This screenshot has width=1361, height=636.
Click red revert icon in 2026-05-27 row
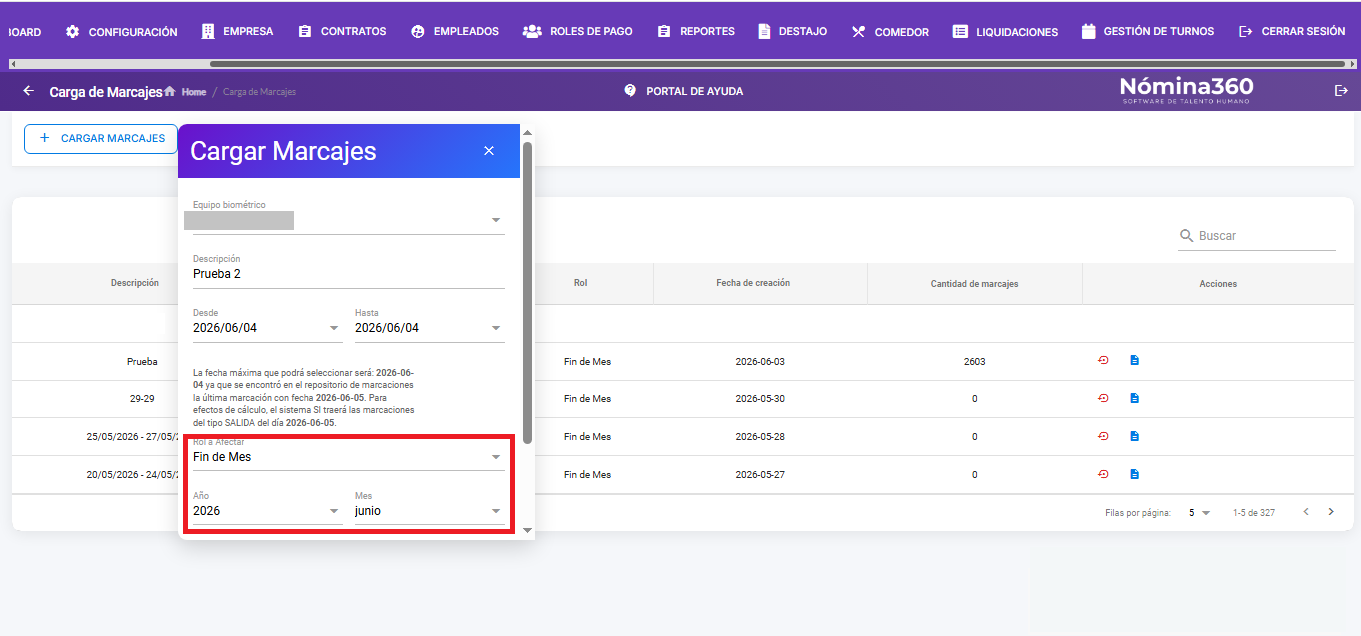[1103, 474]
